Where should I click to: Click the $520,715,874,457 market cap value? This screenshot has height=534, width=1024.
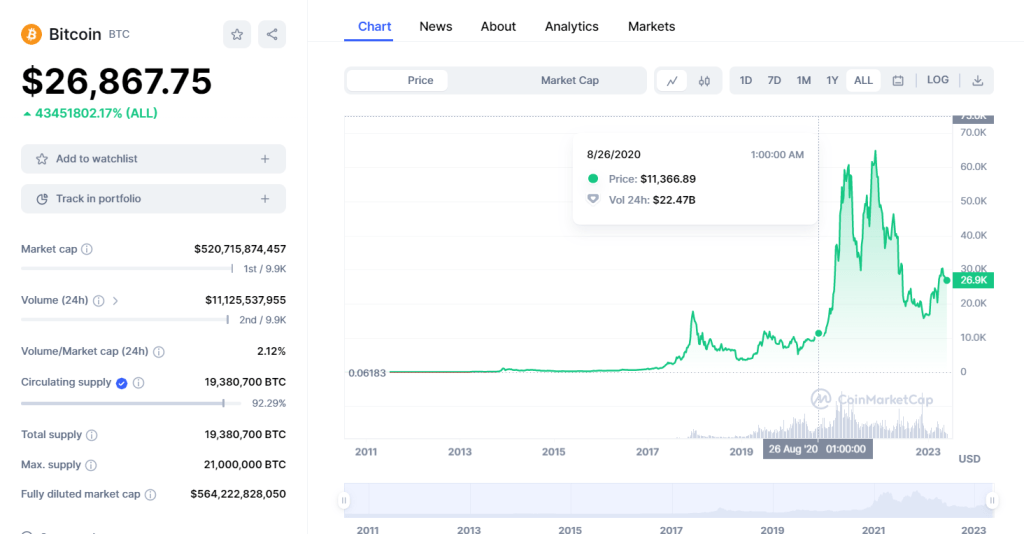coord(240,249)
